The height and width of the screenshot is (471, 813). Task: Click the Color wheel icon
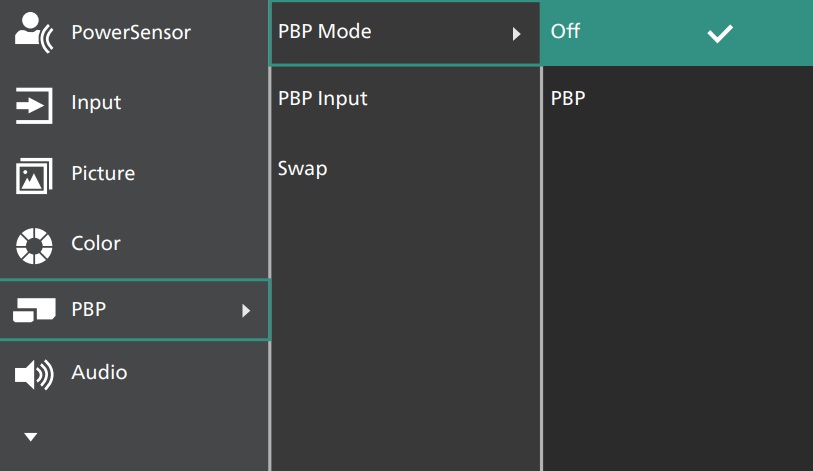34,244
